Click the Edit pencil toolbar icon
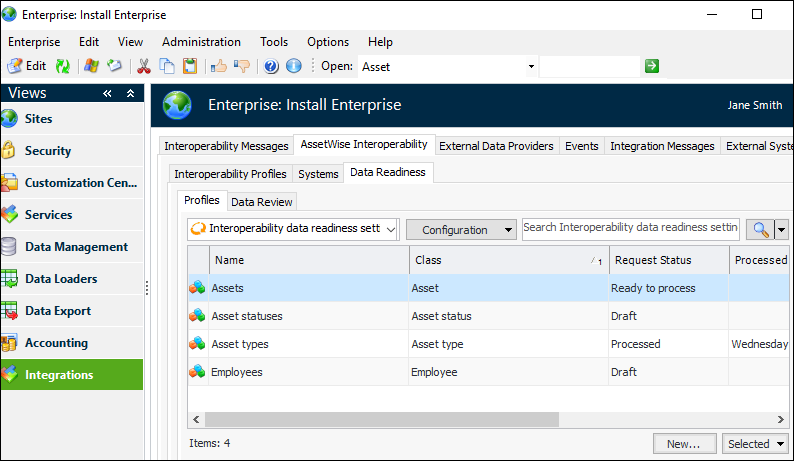Viewport: 794px width, 461px height. 15,66
